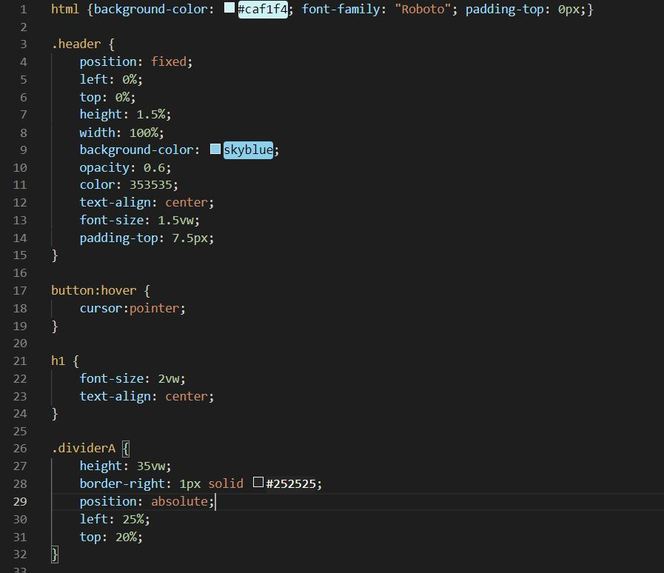Open the #252525 border color swatch
The image size is (664, 573).
point(258,482)
